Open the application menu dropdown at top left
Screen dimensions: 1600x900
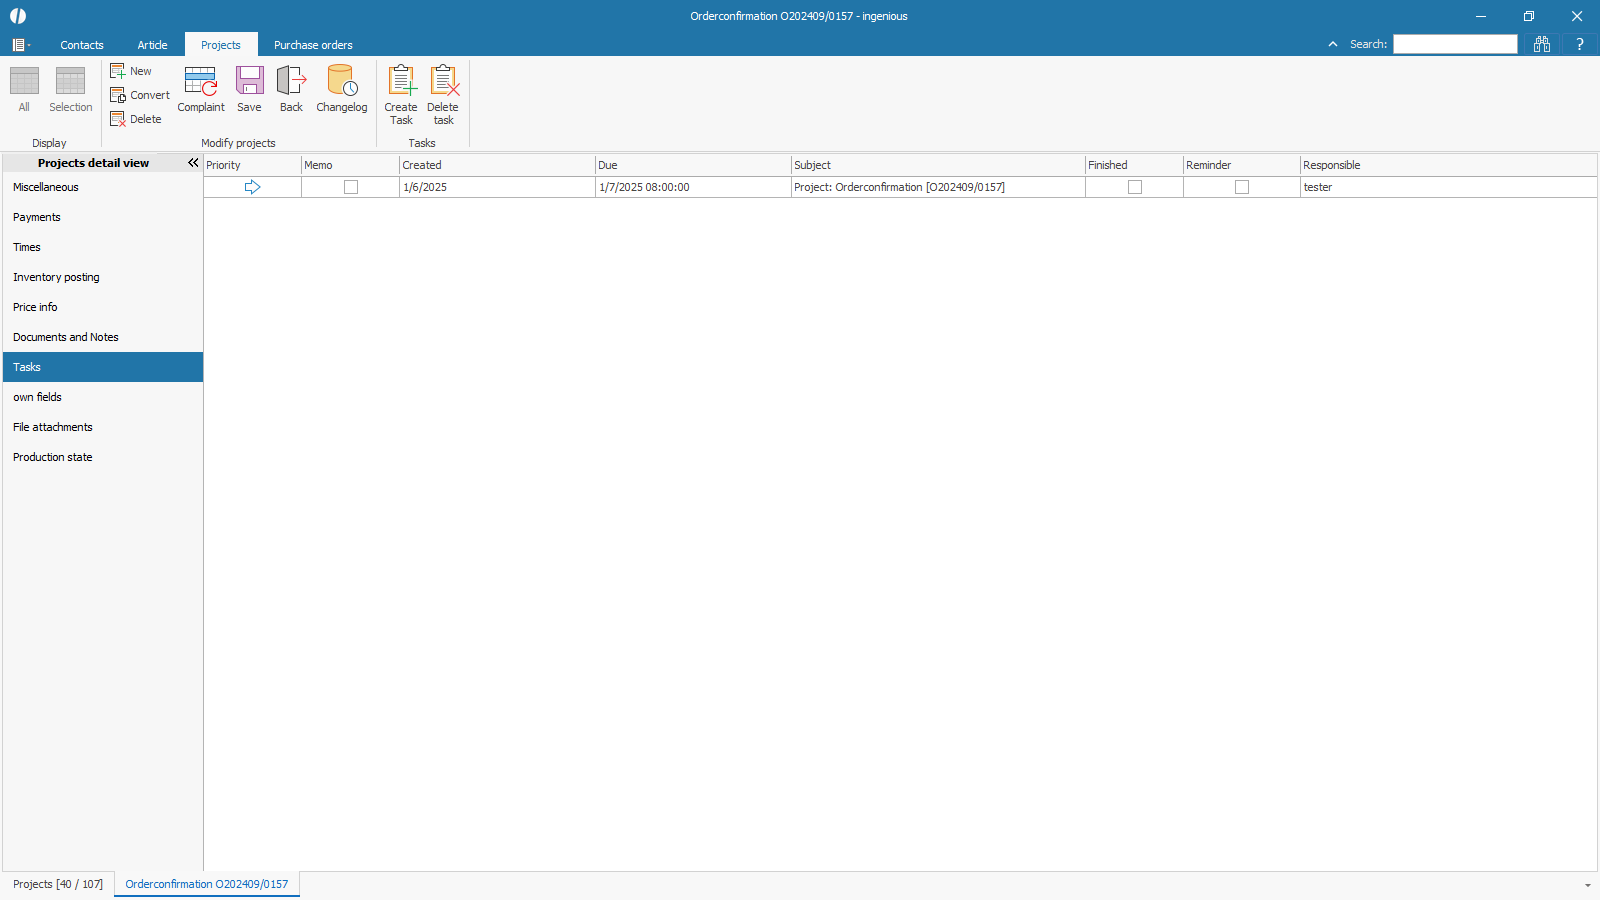pos(20,45)
